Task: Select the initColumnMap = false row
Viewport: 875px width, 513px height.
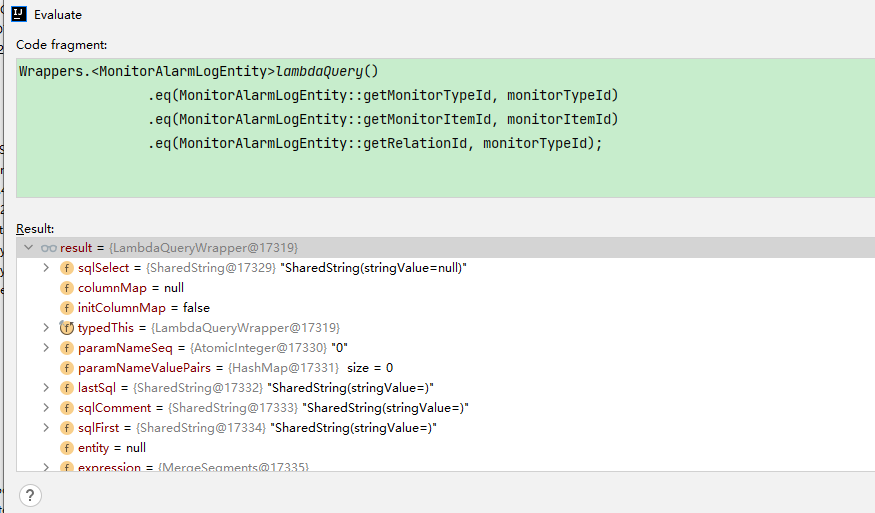Action: [445, 308]
